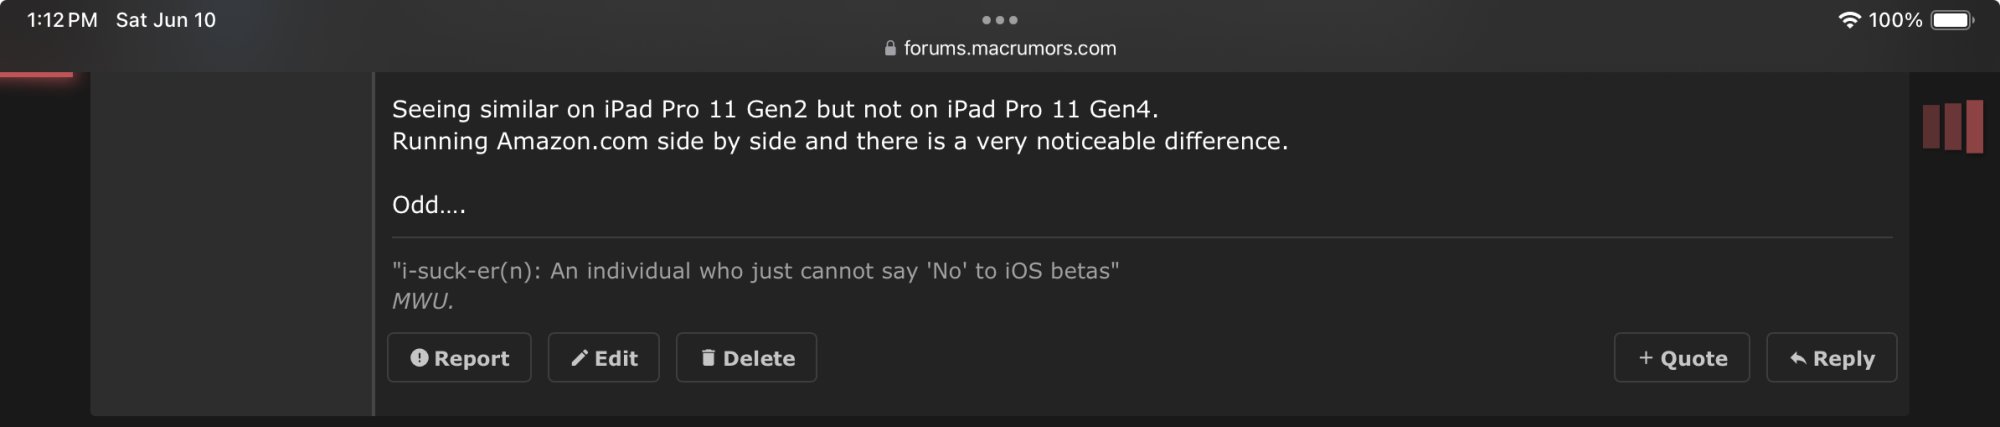Screen dimensions: 2000x427
Task: Tap the lock icon beside the URL
Action: point(890,48)
